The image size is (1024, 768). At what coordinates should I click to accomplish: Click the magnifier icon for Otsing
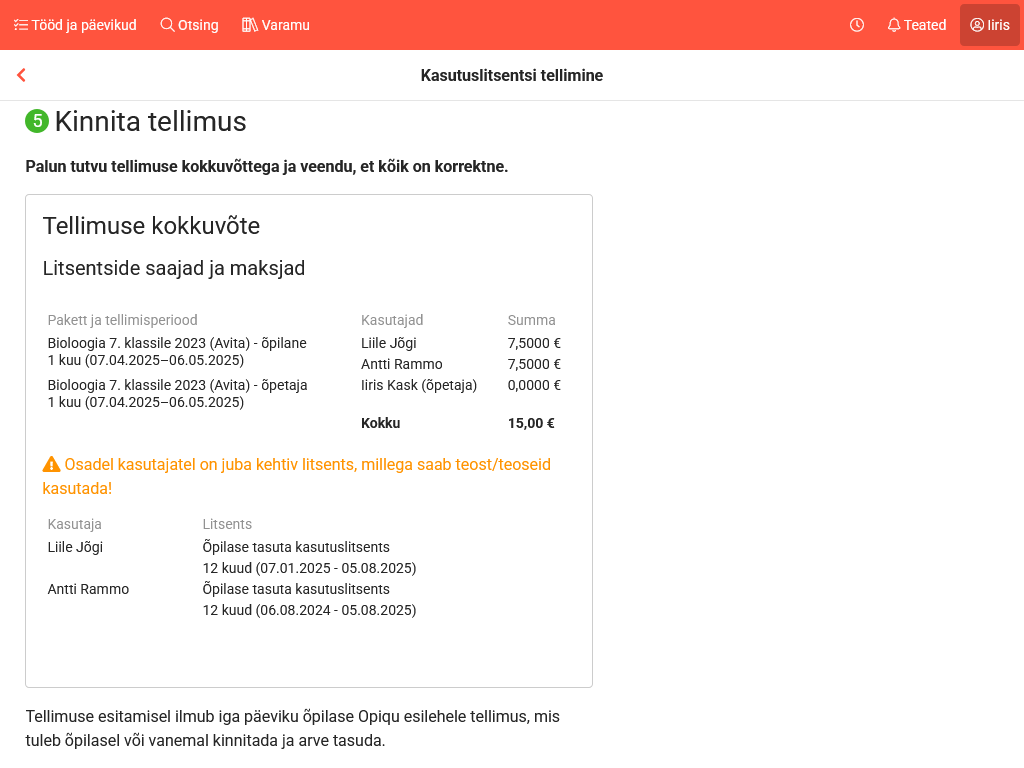[167, 25]
